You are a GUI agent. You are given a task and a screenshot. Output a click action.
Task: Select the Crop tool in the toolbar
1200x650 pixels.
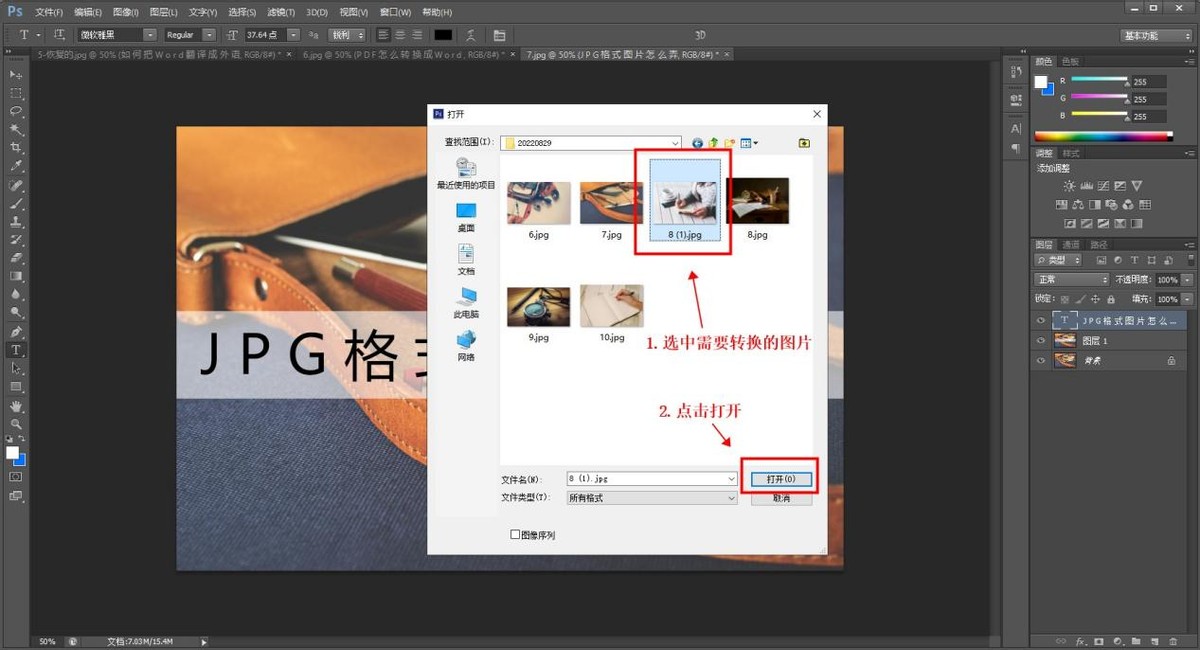pos(14,147)
